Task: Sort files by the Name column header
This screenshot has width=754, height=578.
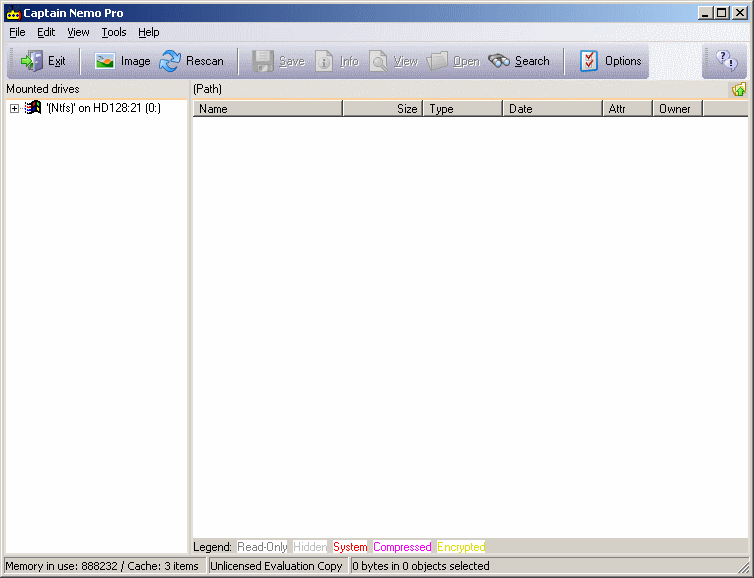Action: click(x=267, y=109)
